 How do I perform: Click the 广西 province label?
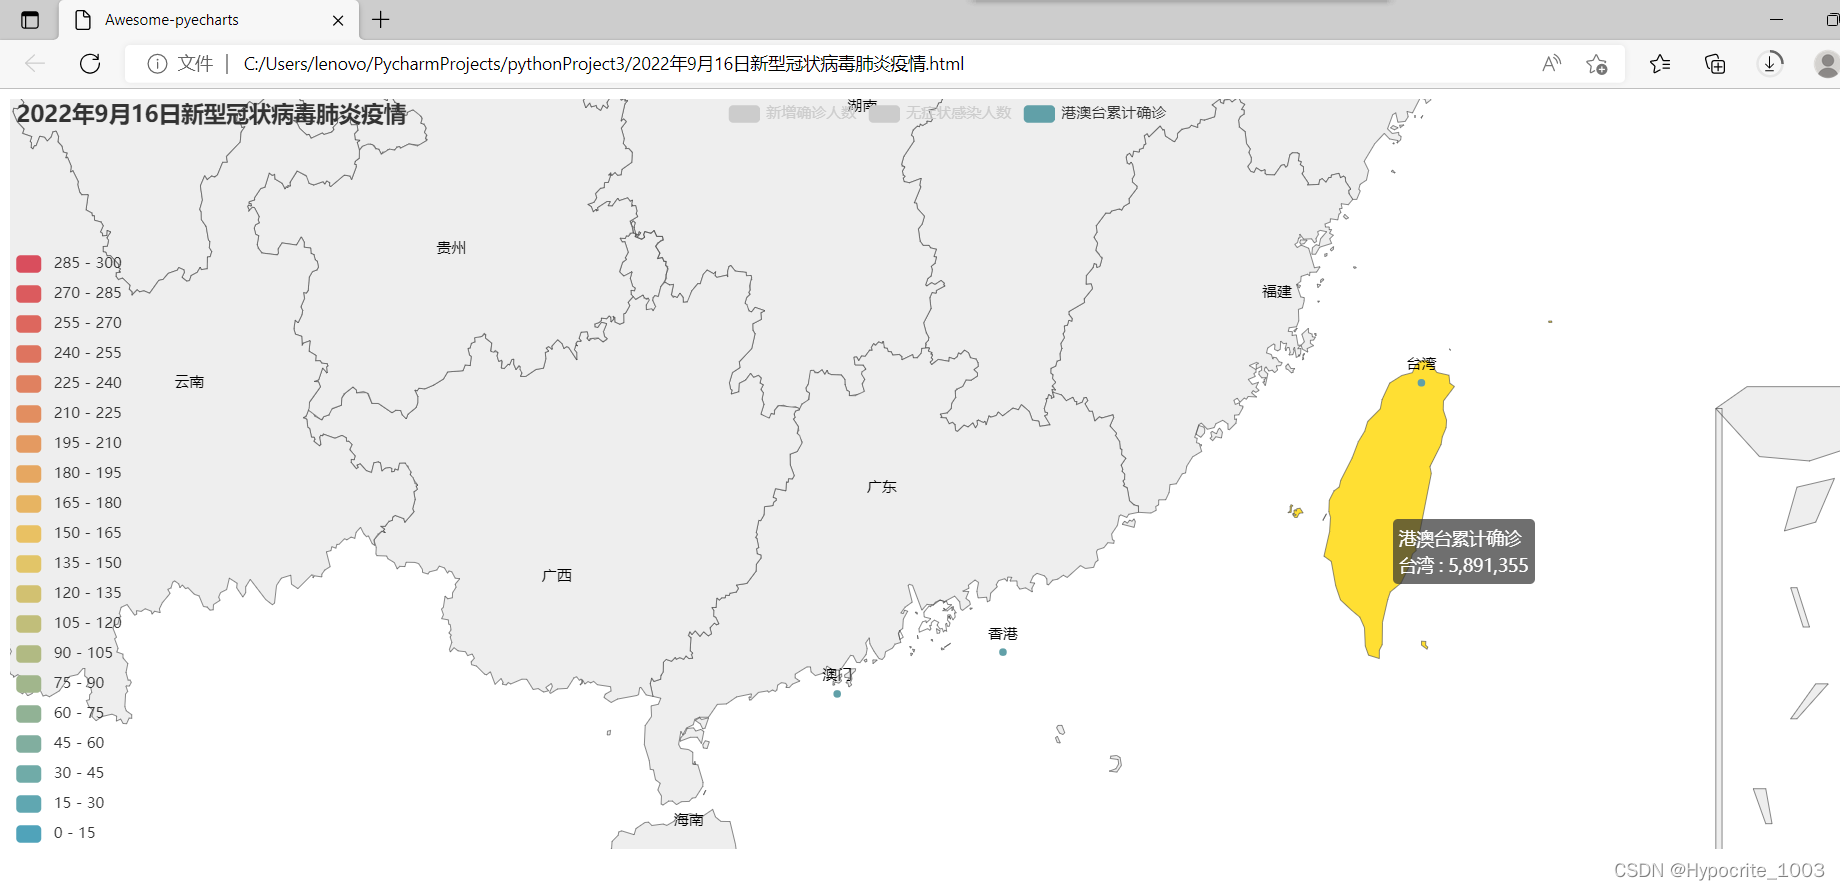(x=557, y=575)
